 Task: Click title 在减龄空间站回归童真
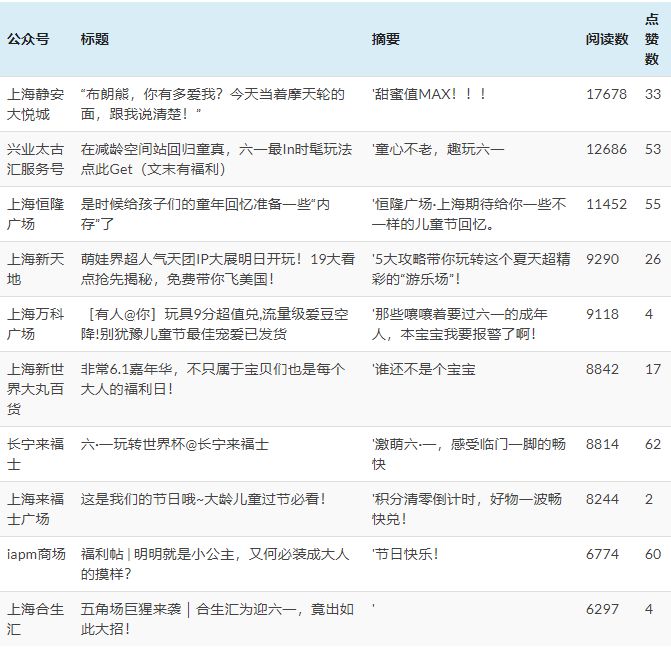pyautogui.click(x=216, y=159)
